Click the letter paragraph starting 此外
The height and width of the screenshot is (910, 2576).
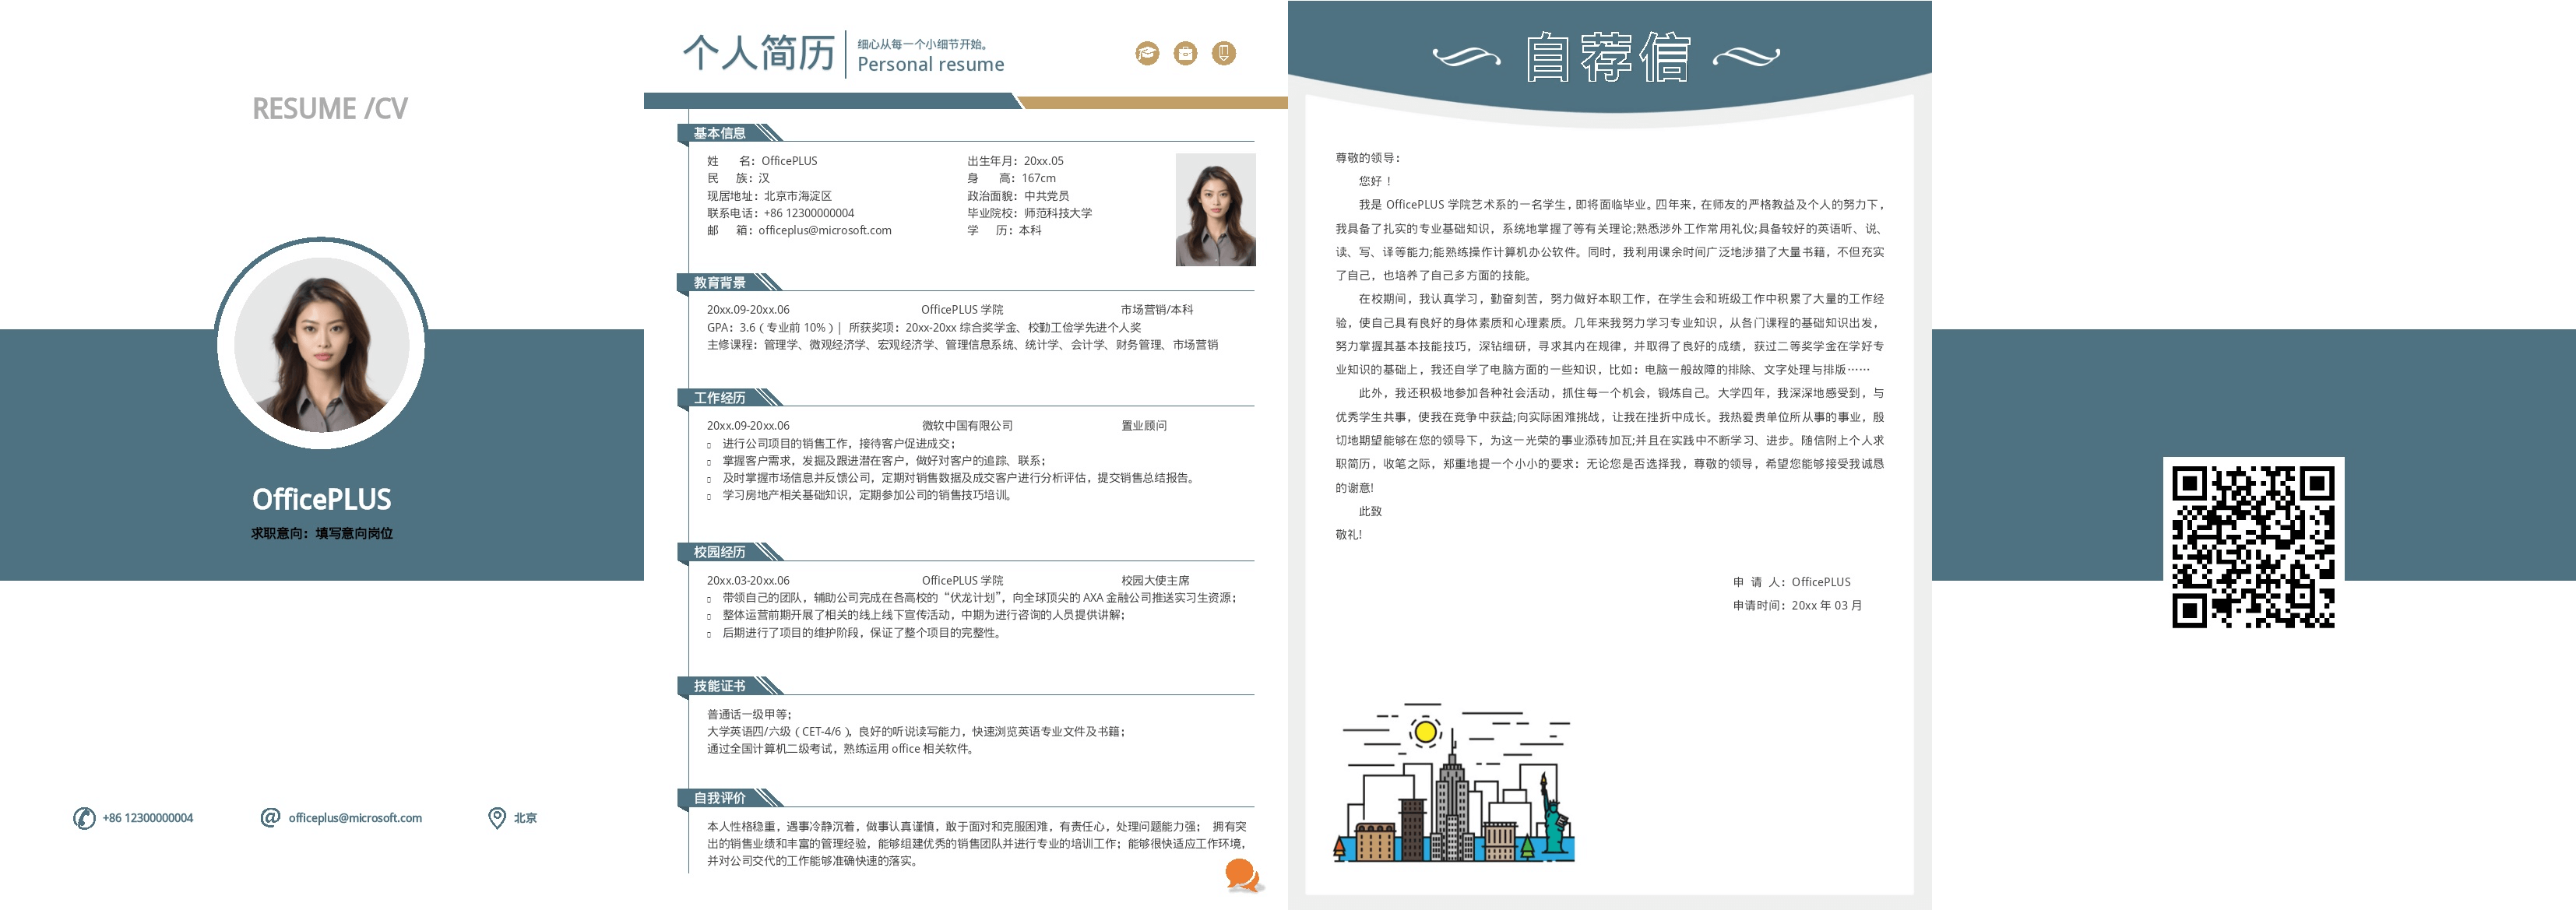(1610, 440)
